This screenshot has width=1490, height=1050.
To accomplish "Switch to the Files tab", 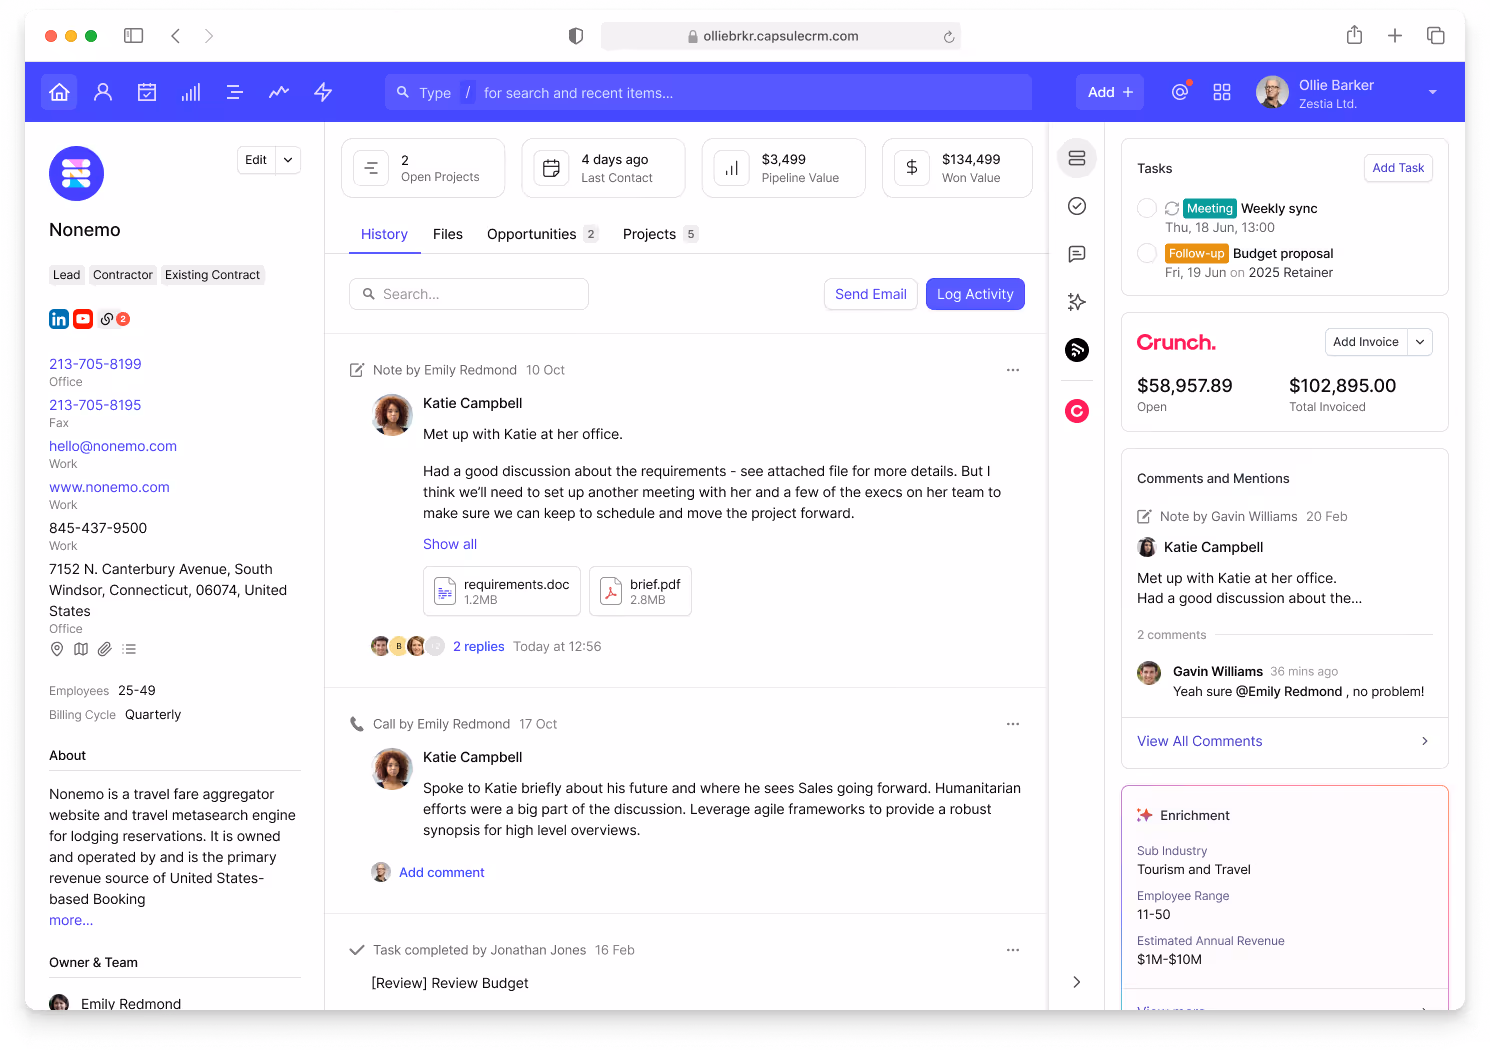I will [448, 234].
